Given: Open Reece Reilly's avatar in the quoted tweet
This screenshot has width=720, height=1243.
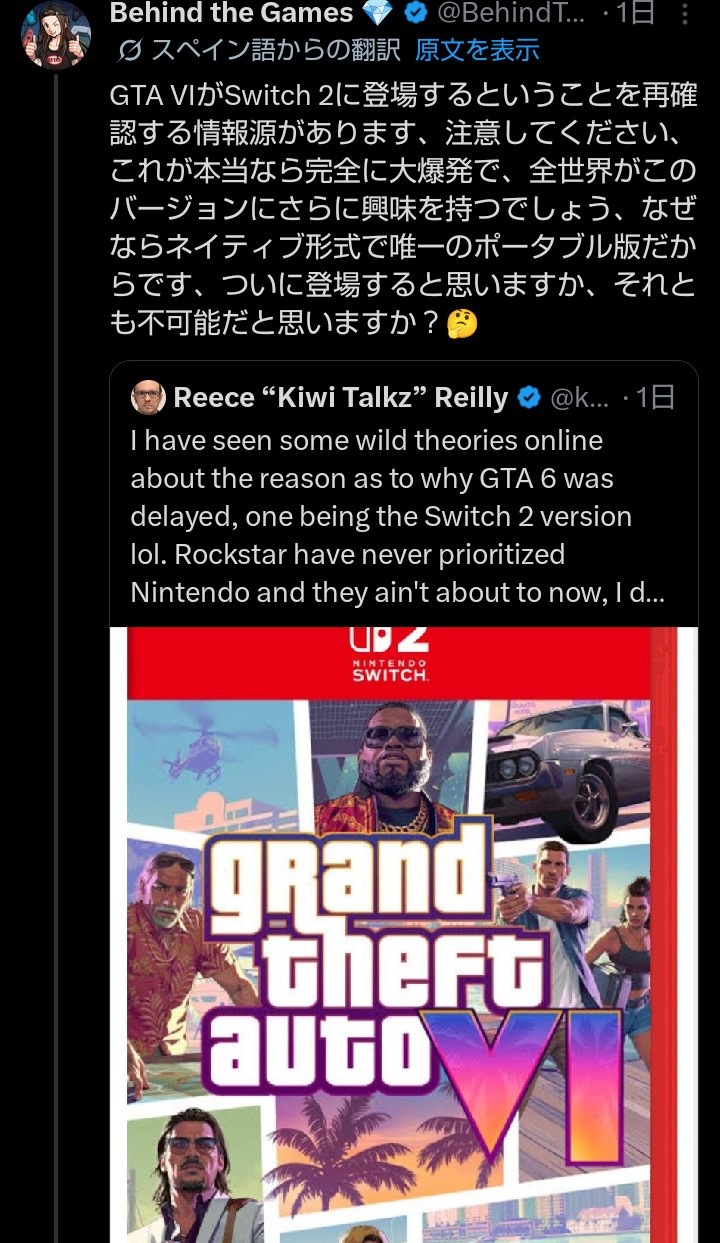Looking at the screenshot, I should 149,398.
